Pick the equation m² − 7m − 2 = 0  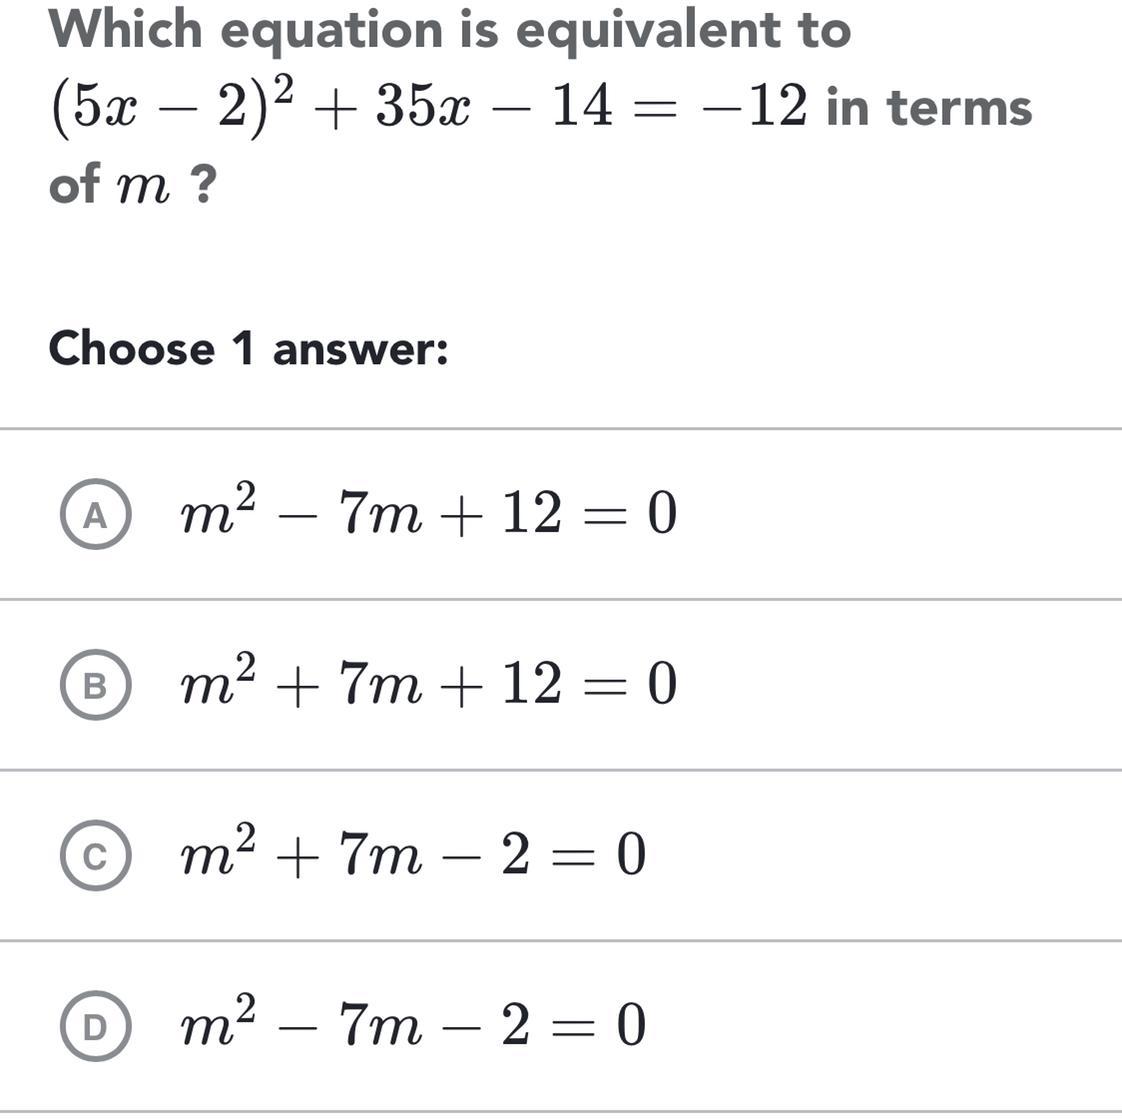[413, 1023]
